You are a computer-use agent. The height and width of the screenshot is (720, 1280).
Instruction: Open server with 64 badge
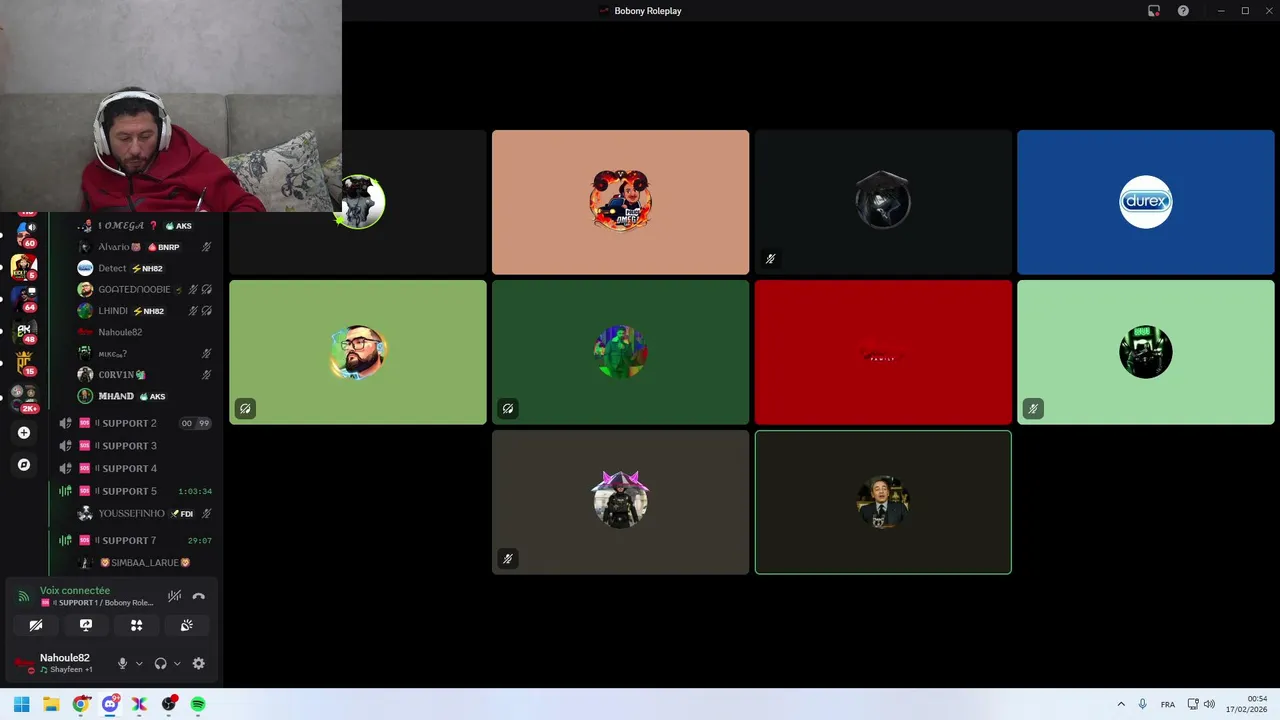point(24,298)
